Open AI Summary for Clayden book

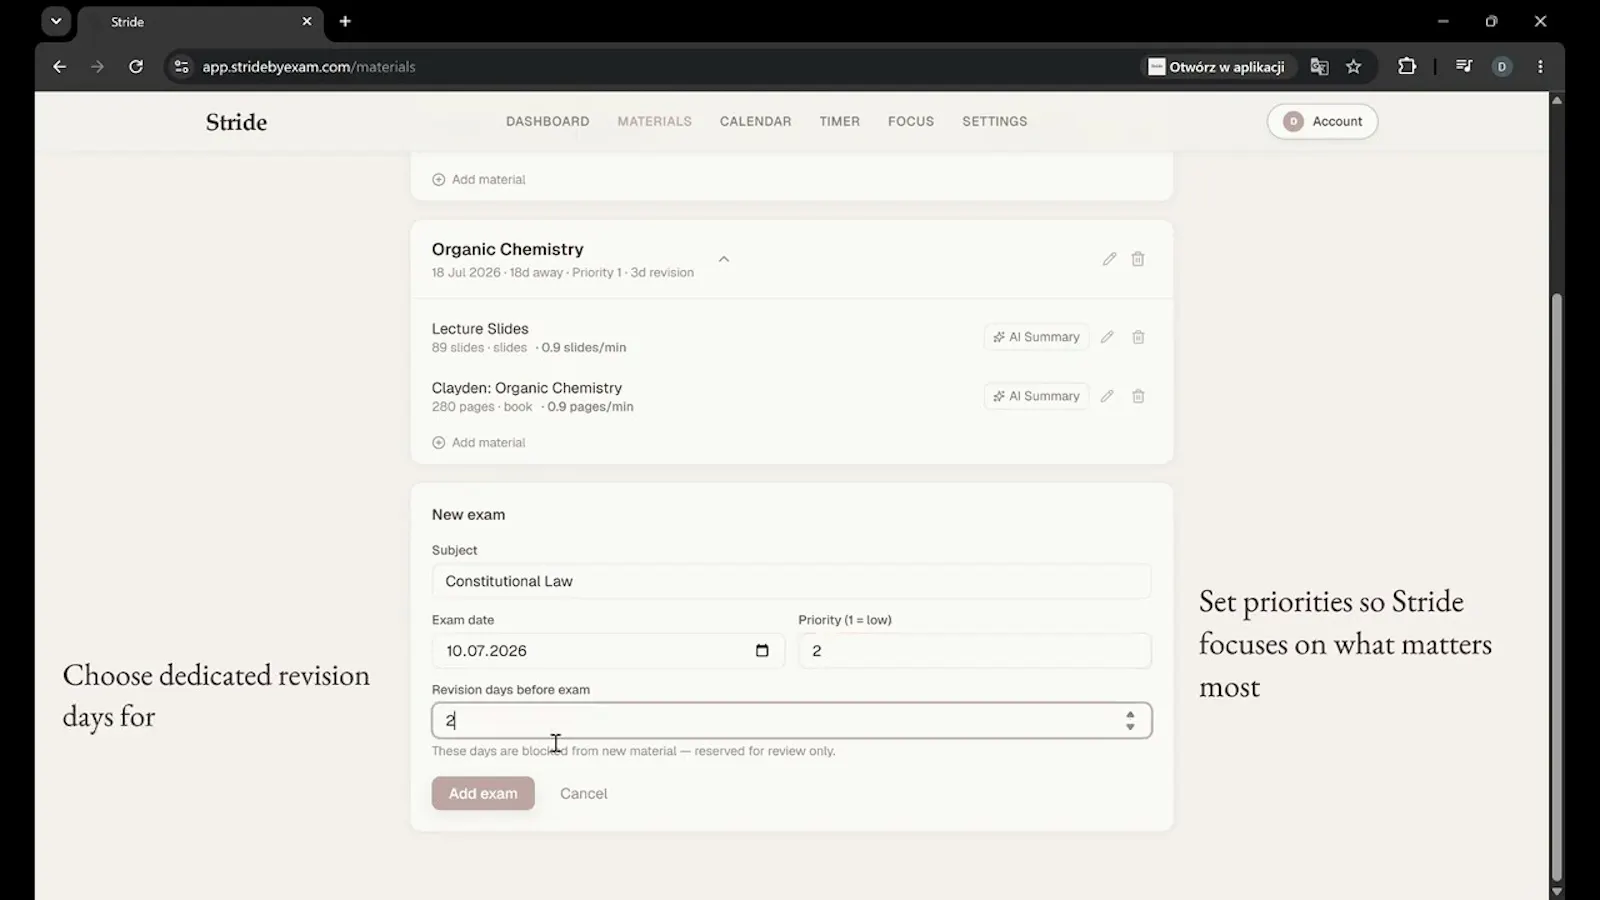[x=1036, y=396]
